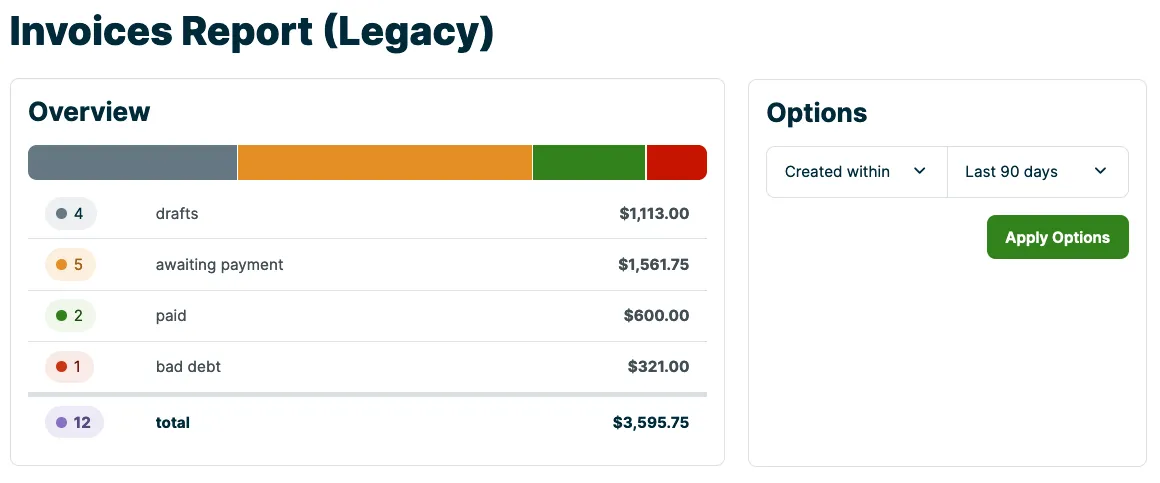
Task: Select the red bad debt bar segment
Action: click(x=677, y=162)
